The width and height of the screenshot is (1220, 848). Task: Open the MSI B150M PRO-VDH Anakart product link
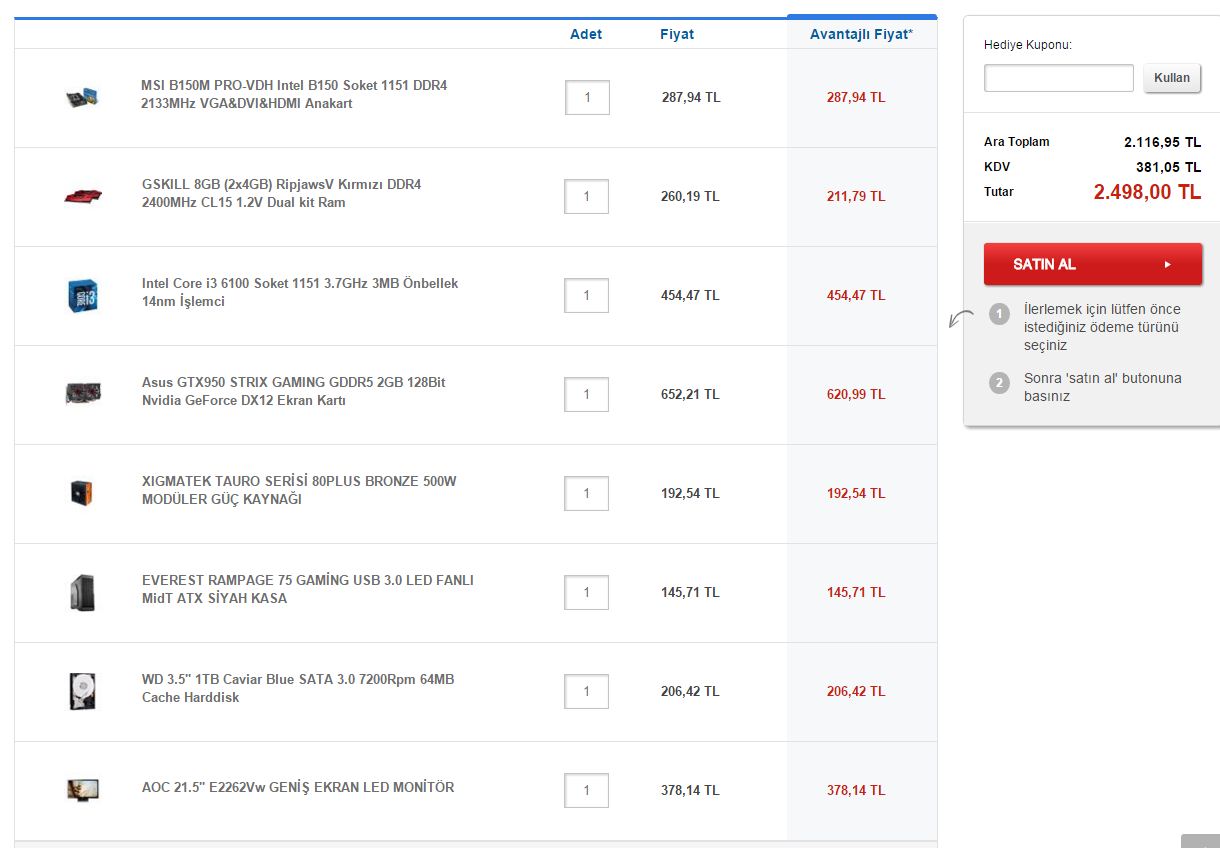pos(294,94)
